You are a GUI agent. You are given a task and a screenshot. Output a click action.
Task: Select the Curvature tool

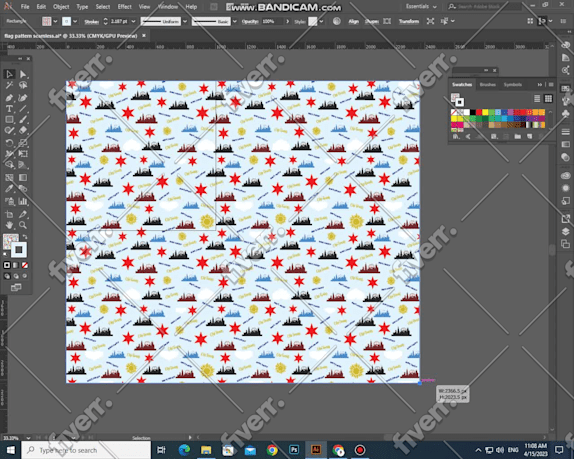(x=23, y=98)
